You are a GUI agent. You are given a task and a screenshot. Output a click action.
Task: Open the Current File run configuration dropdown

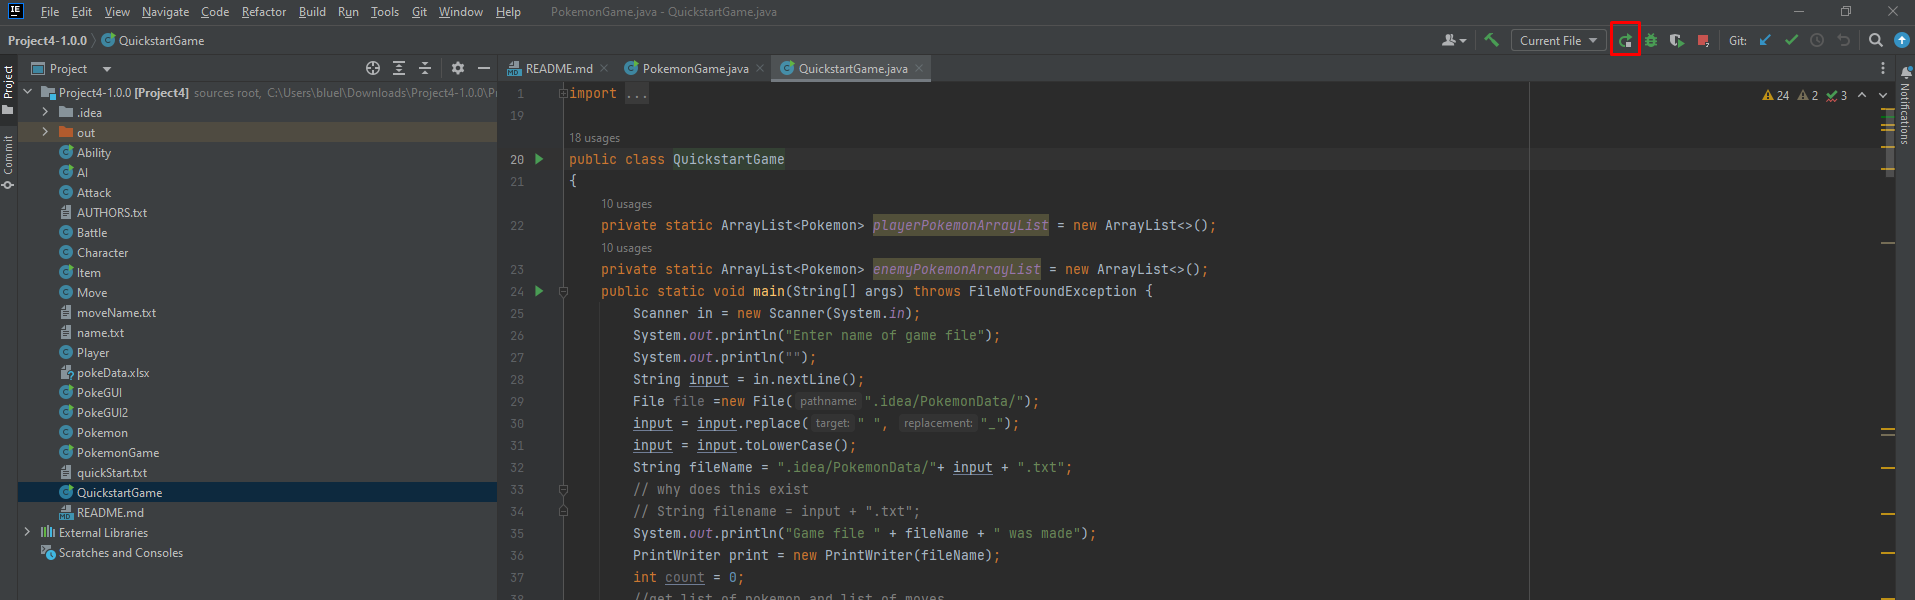(x=1558, y=41)
